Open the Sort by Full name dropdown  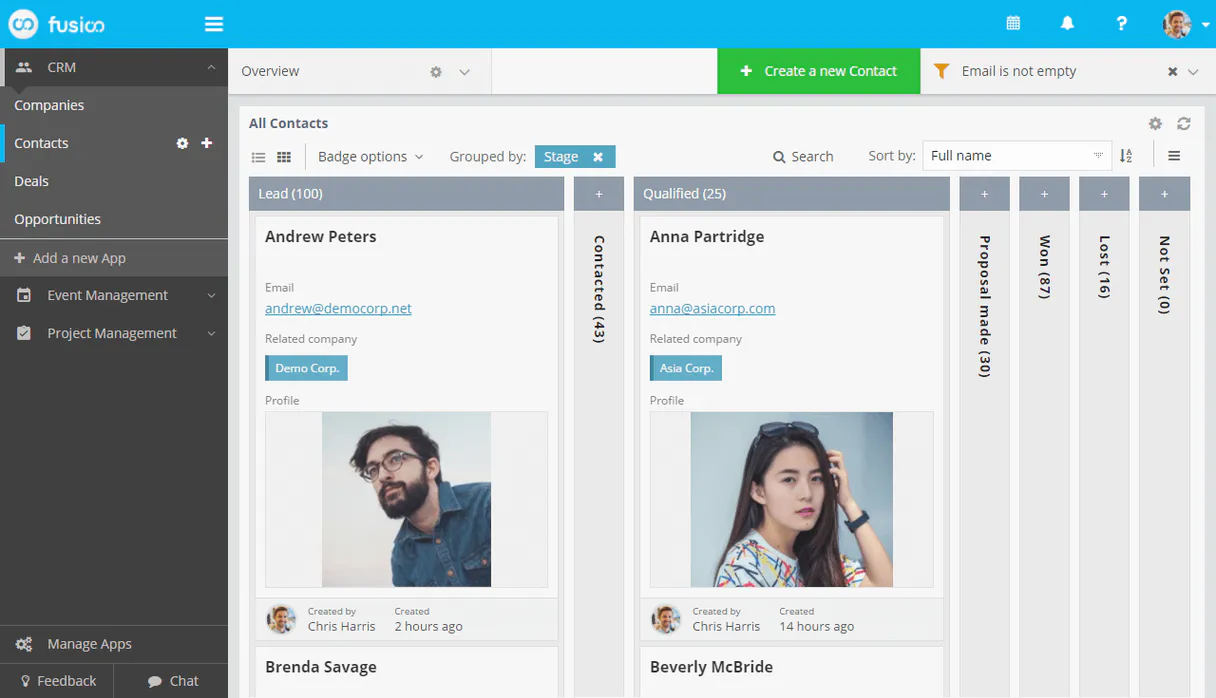tap(1016, 156)
